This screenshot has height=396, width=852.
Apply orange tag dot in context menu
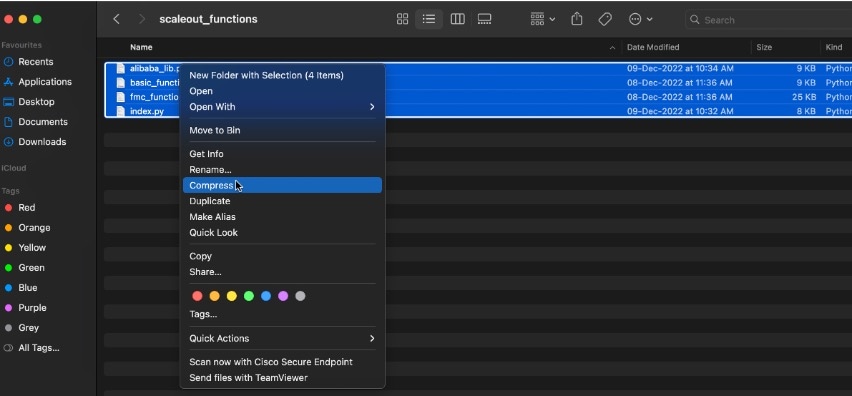click(215, 296)
